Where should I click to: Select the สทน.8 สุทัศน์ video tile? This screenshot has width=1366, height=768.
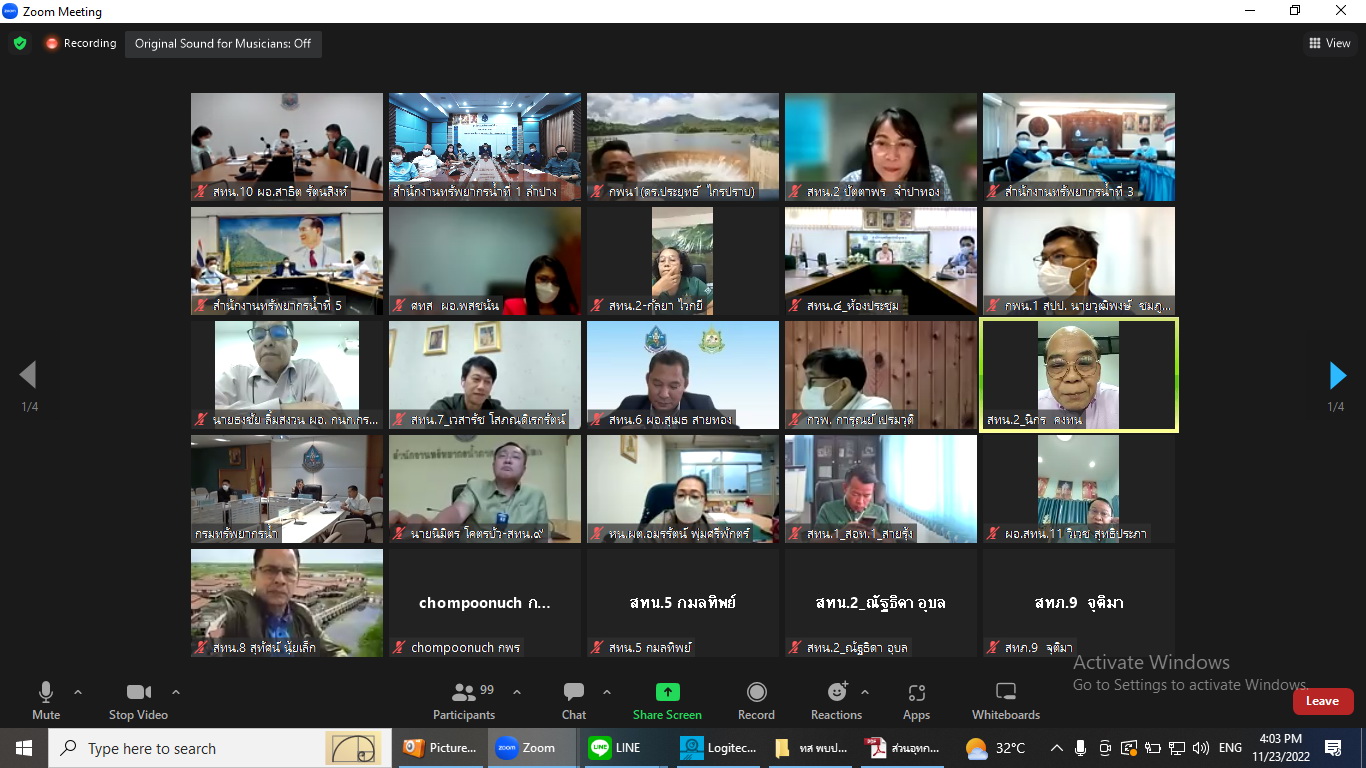click(287, 603)
